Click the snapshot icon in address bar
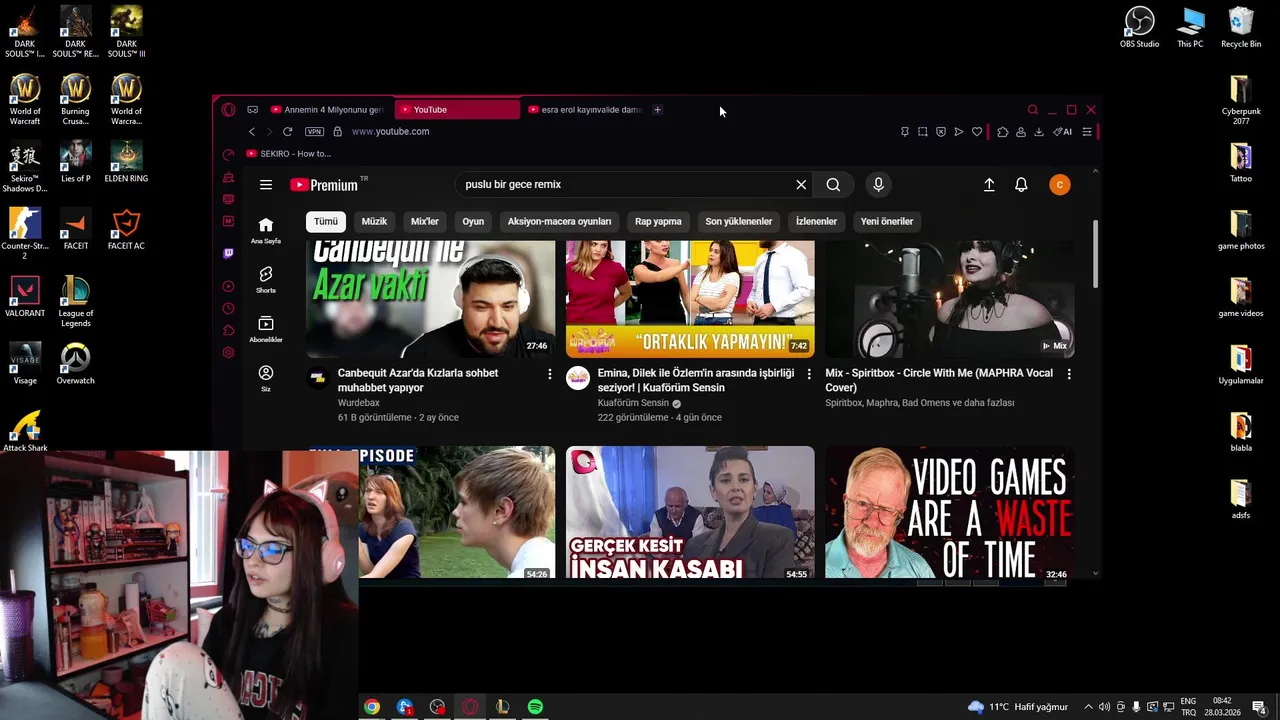 tap(922, 132)
